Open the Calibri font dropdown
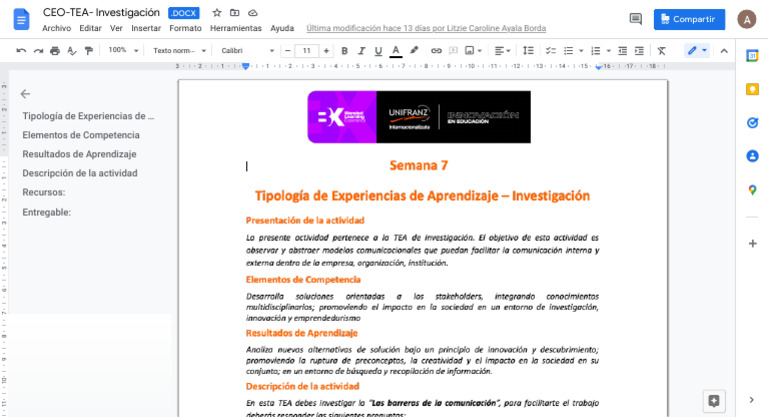Screen dimensions: 768x417 [247, 50]
